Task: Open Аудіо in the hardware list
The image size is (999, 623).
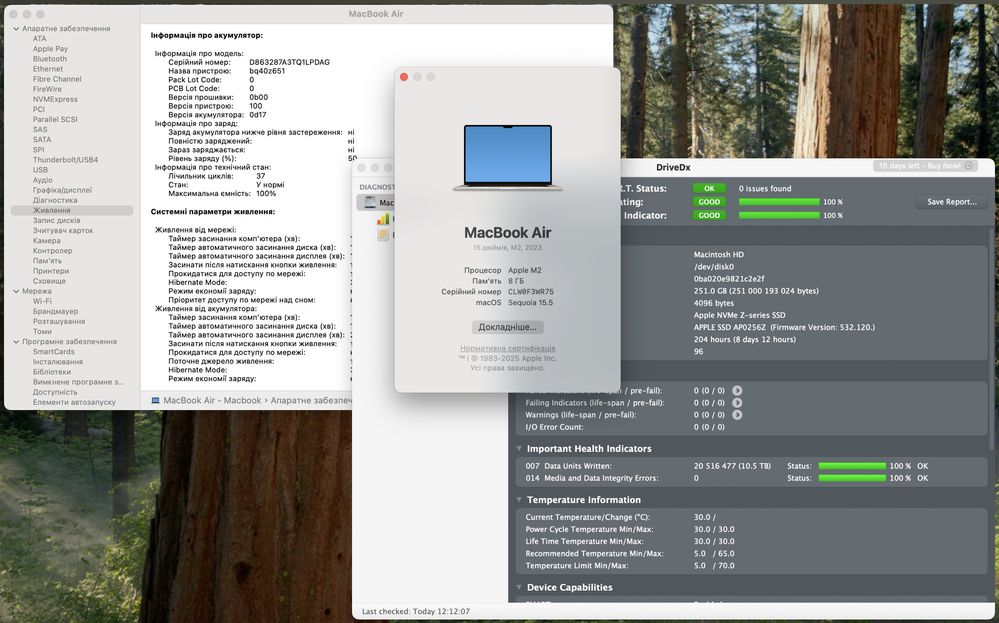Action: pos(43,180)
